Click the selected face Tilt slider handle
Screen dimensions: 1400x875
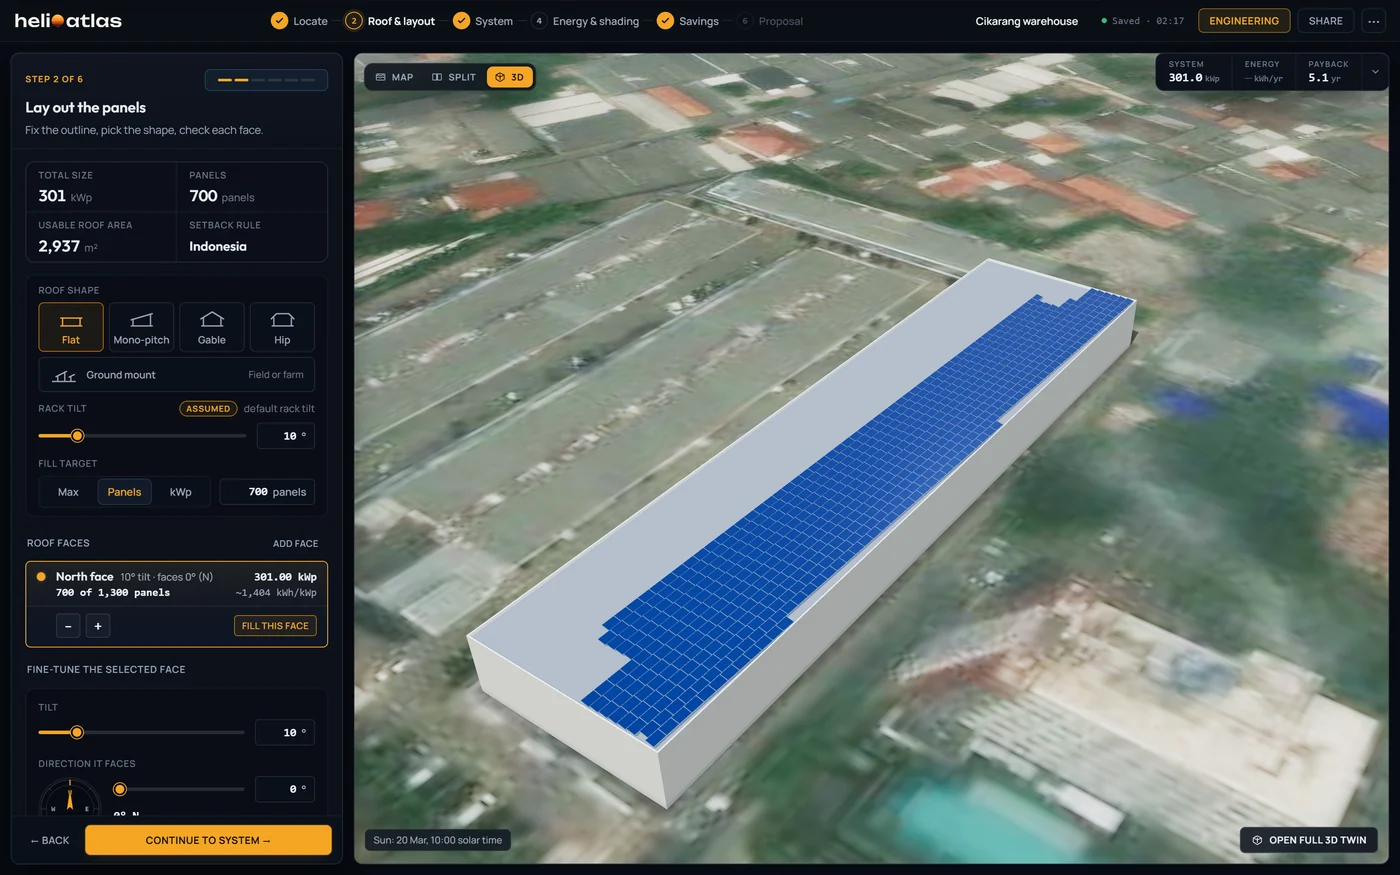pyautogui.click(x=77, y=732)
